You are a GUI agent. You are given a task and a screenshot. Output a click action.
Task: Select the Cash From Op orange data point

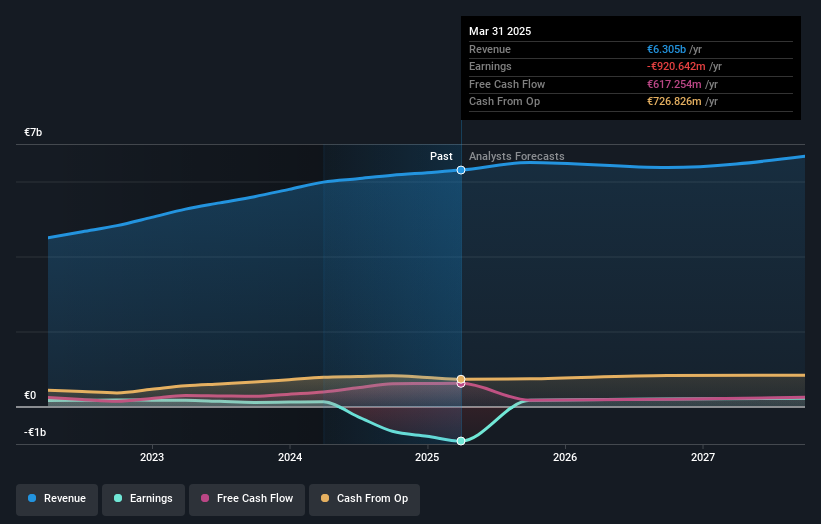(461, 379)
